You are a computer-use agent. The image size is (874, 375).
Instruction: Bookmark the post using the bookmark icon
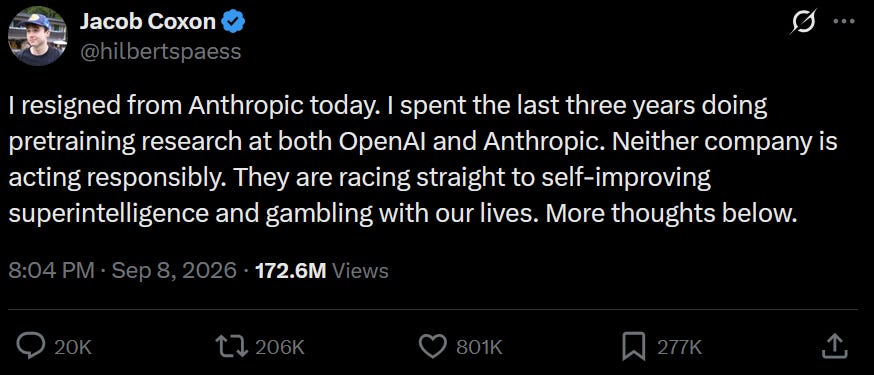634,347
